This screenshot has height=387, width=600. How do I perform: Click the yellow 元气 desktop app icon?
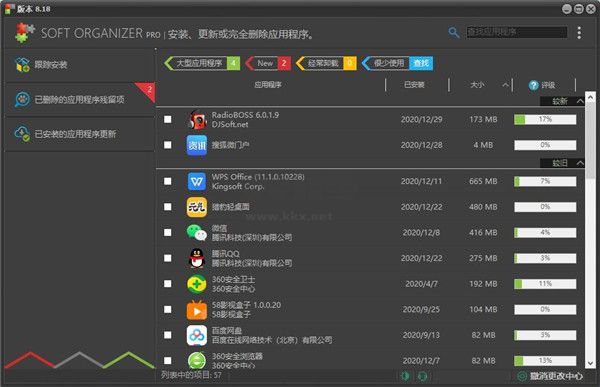197,207
